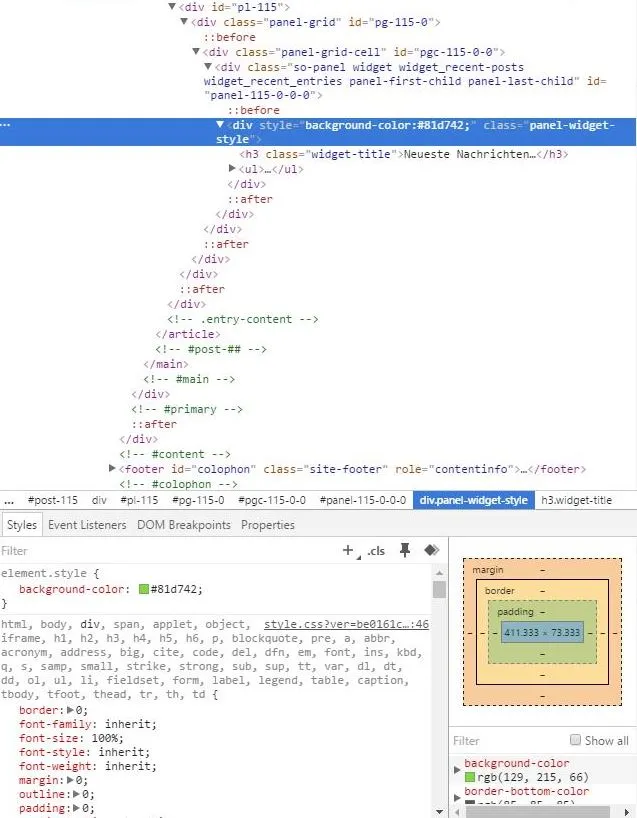
Task: Select the #content comment row
Action: click(175, 454)
